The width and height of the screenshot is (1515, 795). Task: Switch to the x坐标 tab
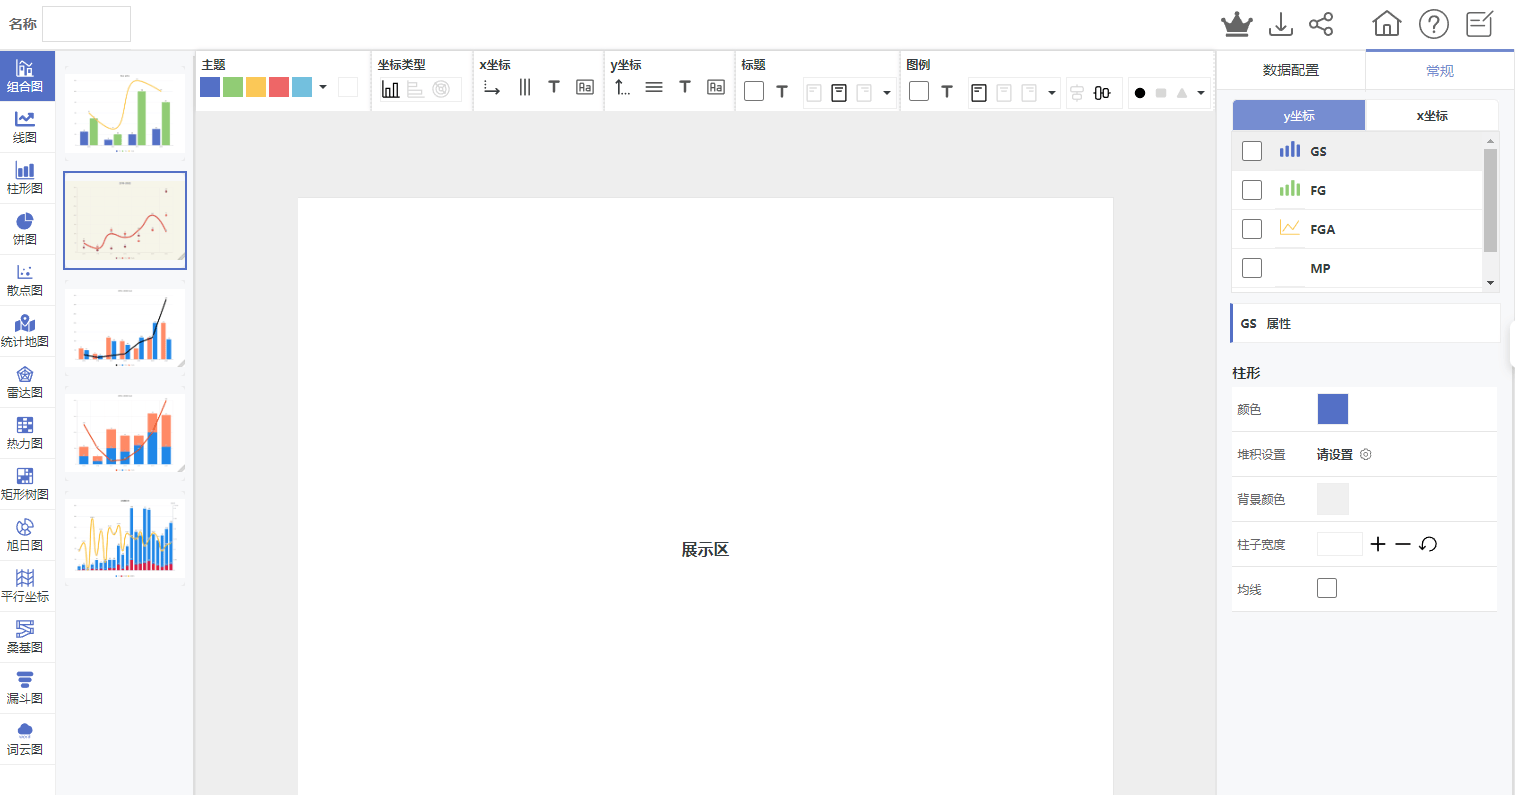[1431, 116]
